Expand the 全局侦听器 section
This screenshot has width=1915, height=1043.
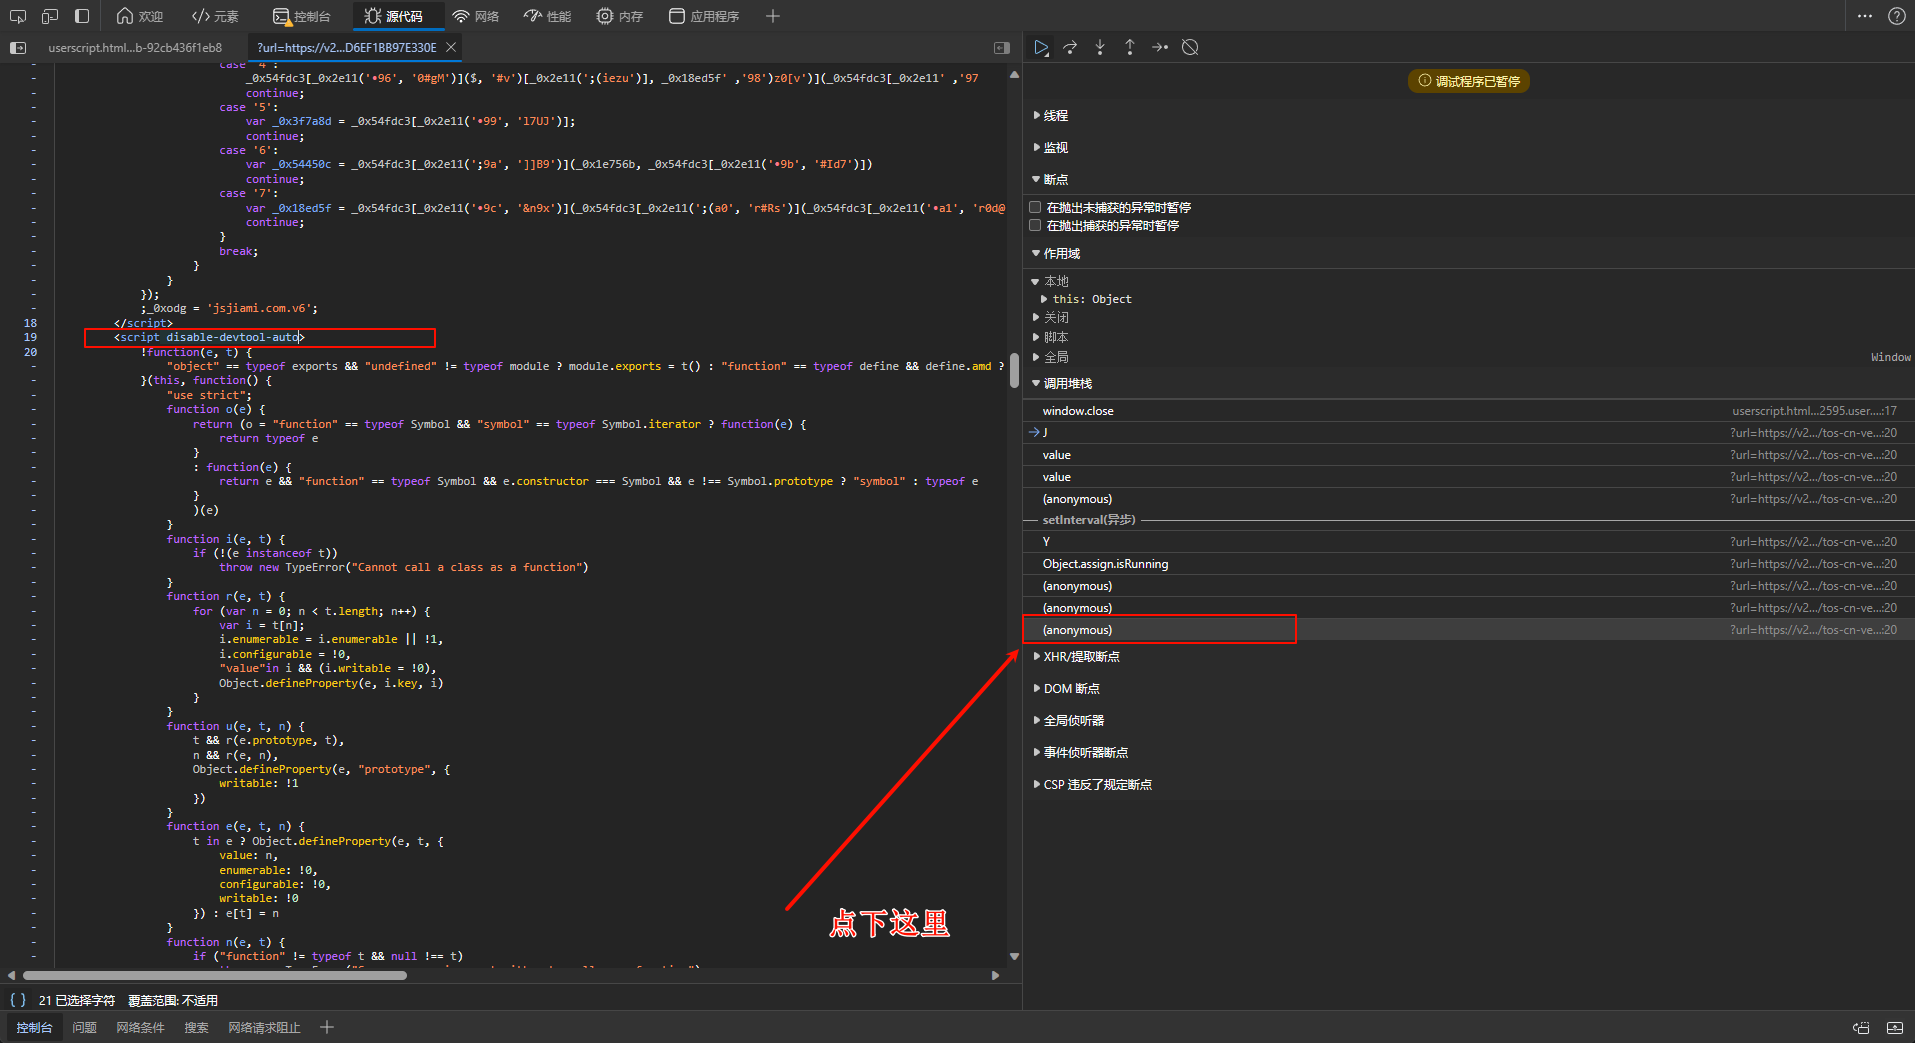coord(1068,721)
